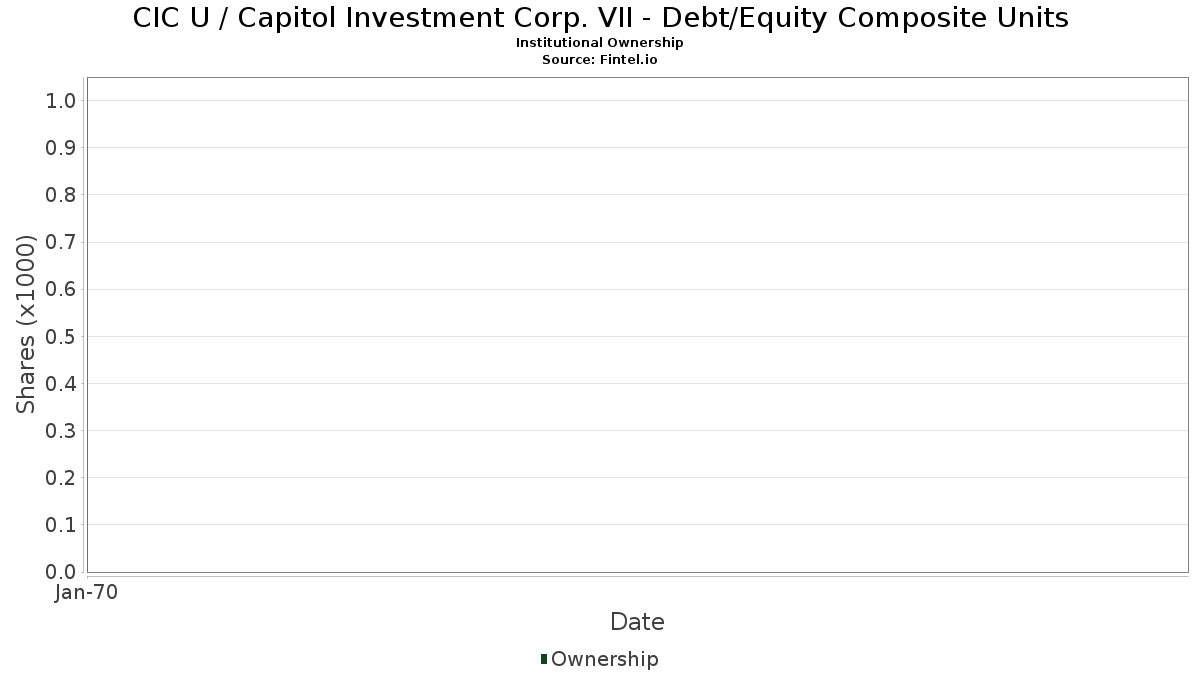
Task: Click the Jan-70 x-axis tick label
Action: tap(87, 593)
